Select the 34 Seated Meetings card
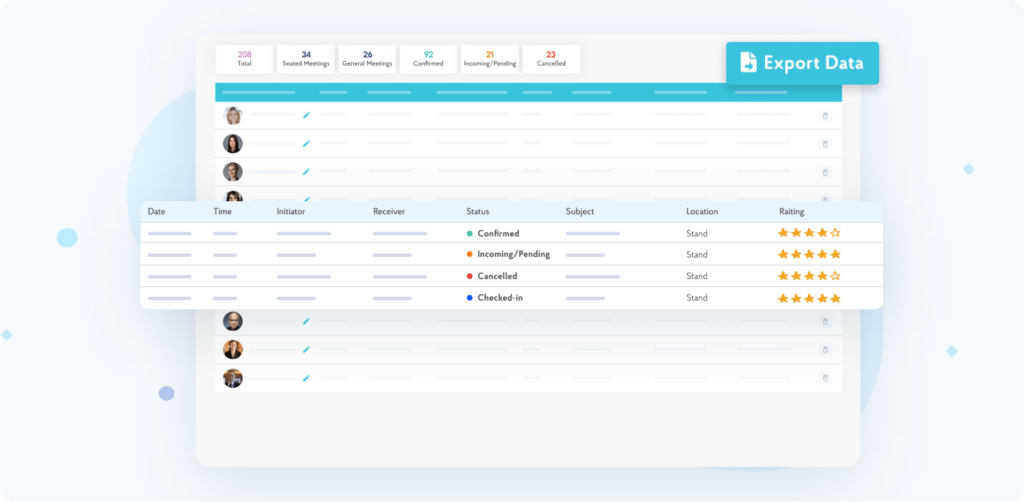This screenshot has height=502, width=1024. point(306,59)
